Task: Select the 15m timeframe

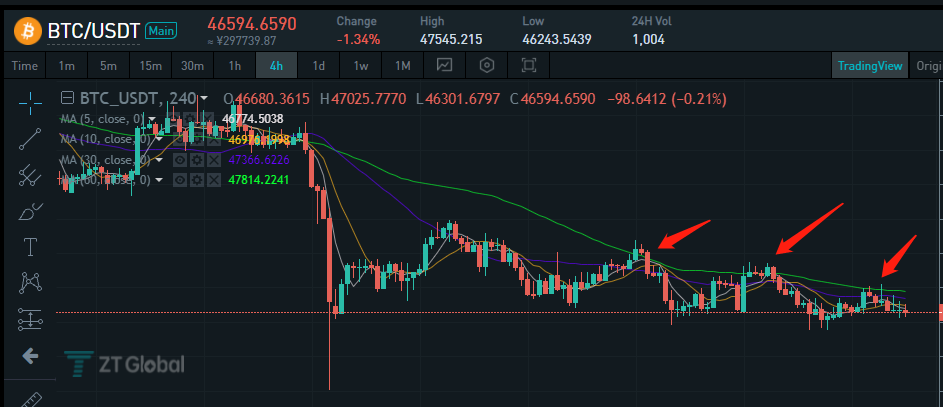Action: [x=150, y=66]
